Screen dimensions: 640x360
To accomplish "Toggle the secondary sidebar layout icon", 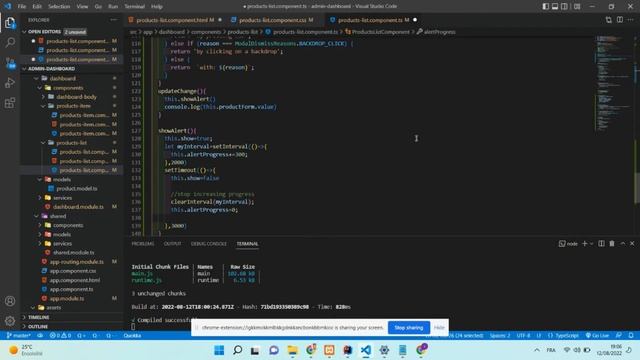I will coord(564,7).
